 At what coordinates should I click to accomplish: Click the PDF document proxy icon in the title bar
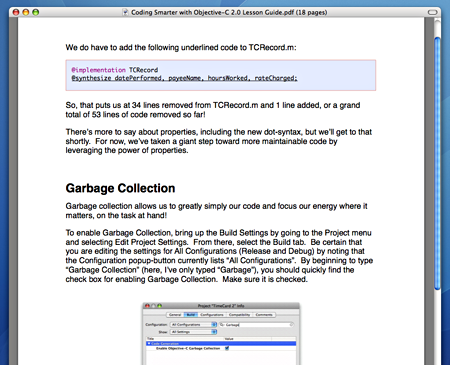125,12
